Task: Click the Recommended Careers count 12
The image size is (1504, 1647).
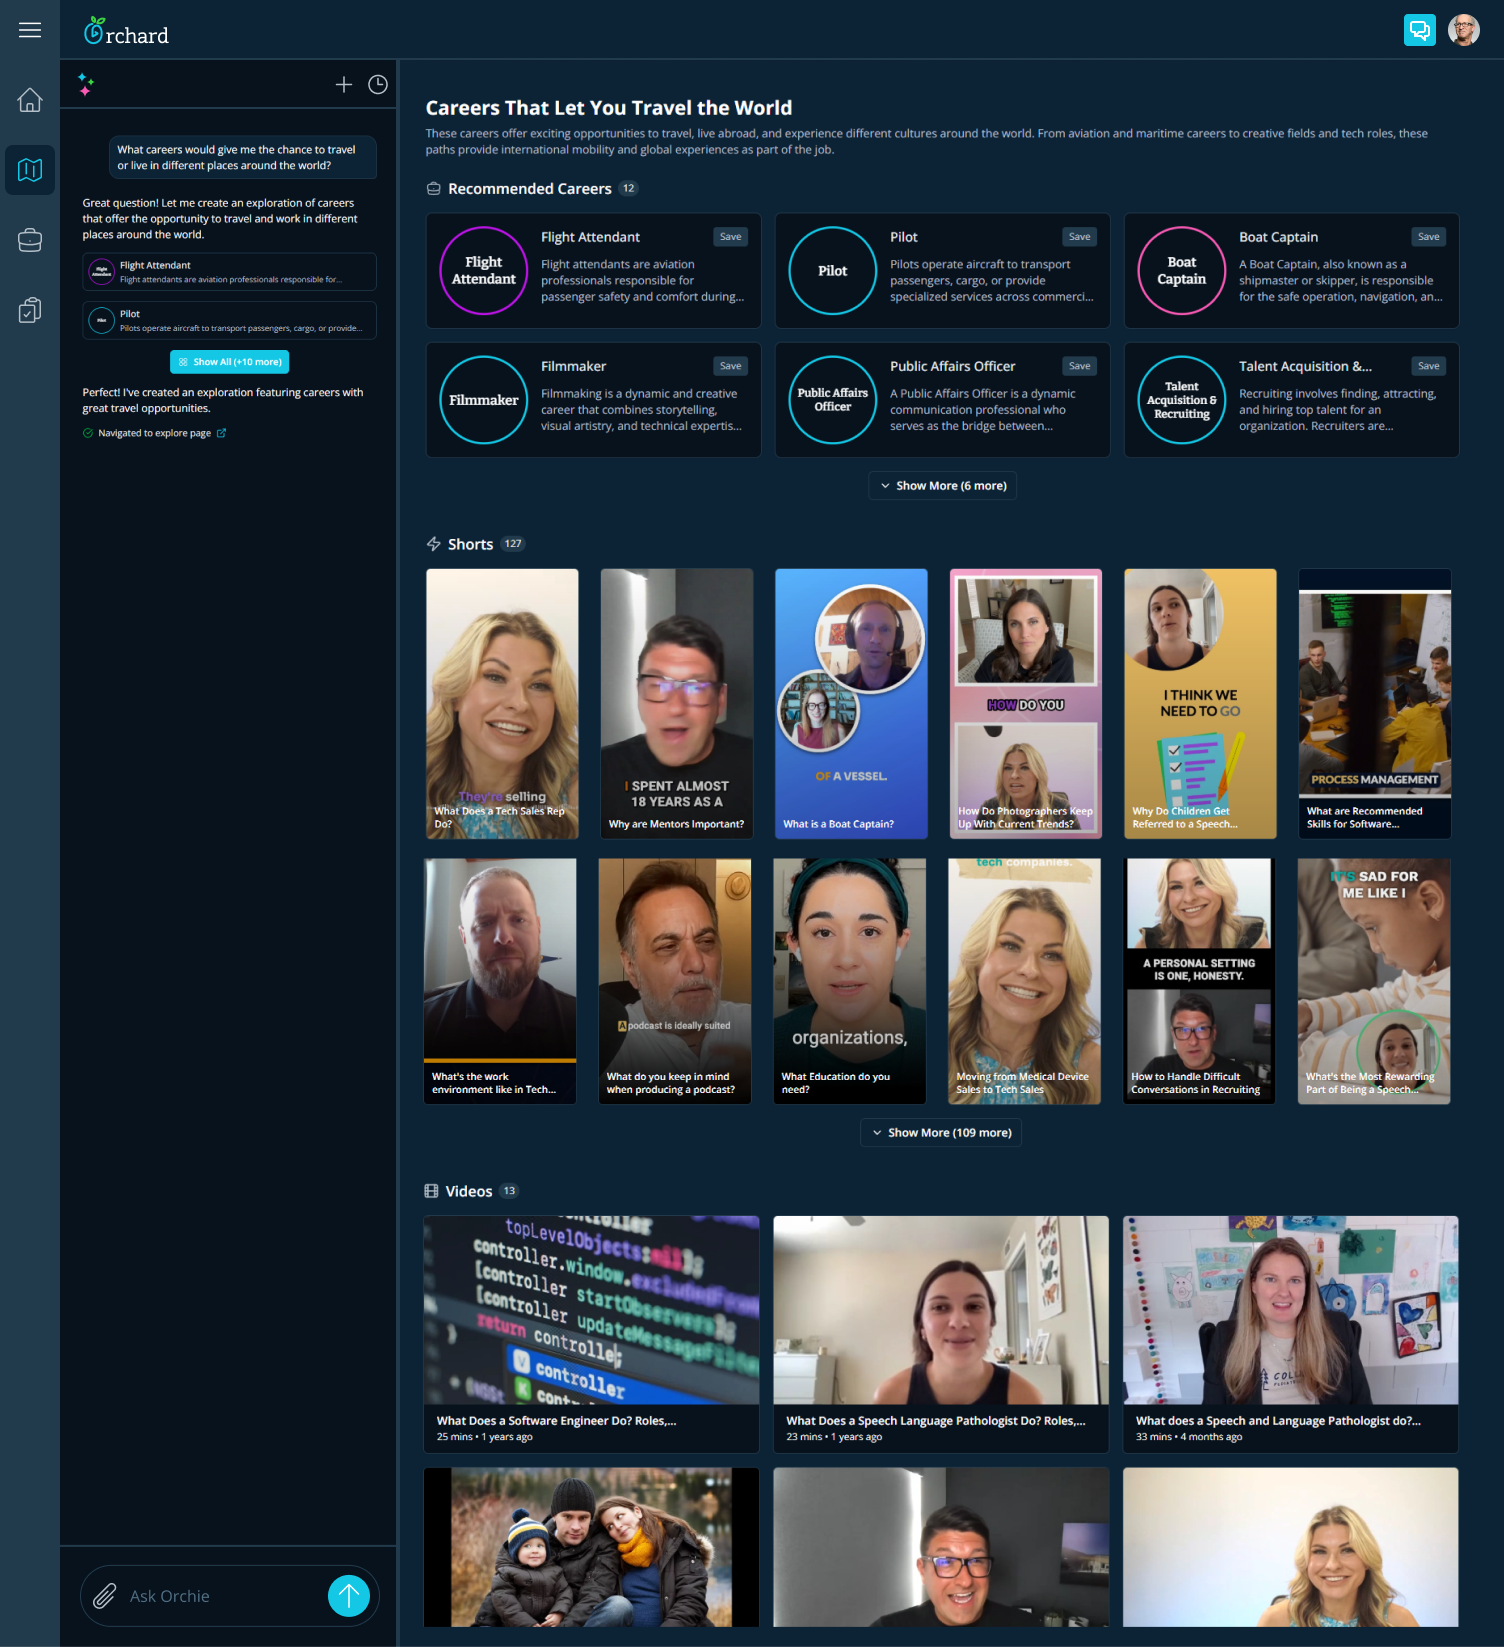Action: (628, 188)
